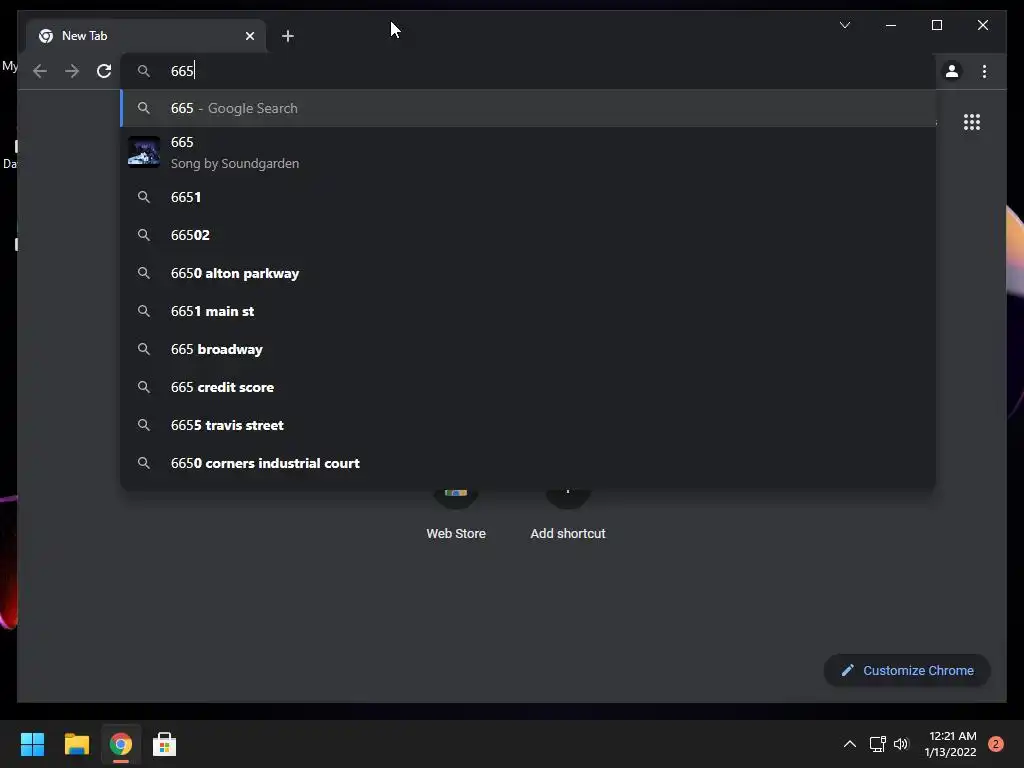Go forward with the right arrow icon
Viewport: 1024px width, 768px height.
tap(72, 71)
